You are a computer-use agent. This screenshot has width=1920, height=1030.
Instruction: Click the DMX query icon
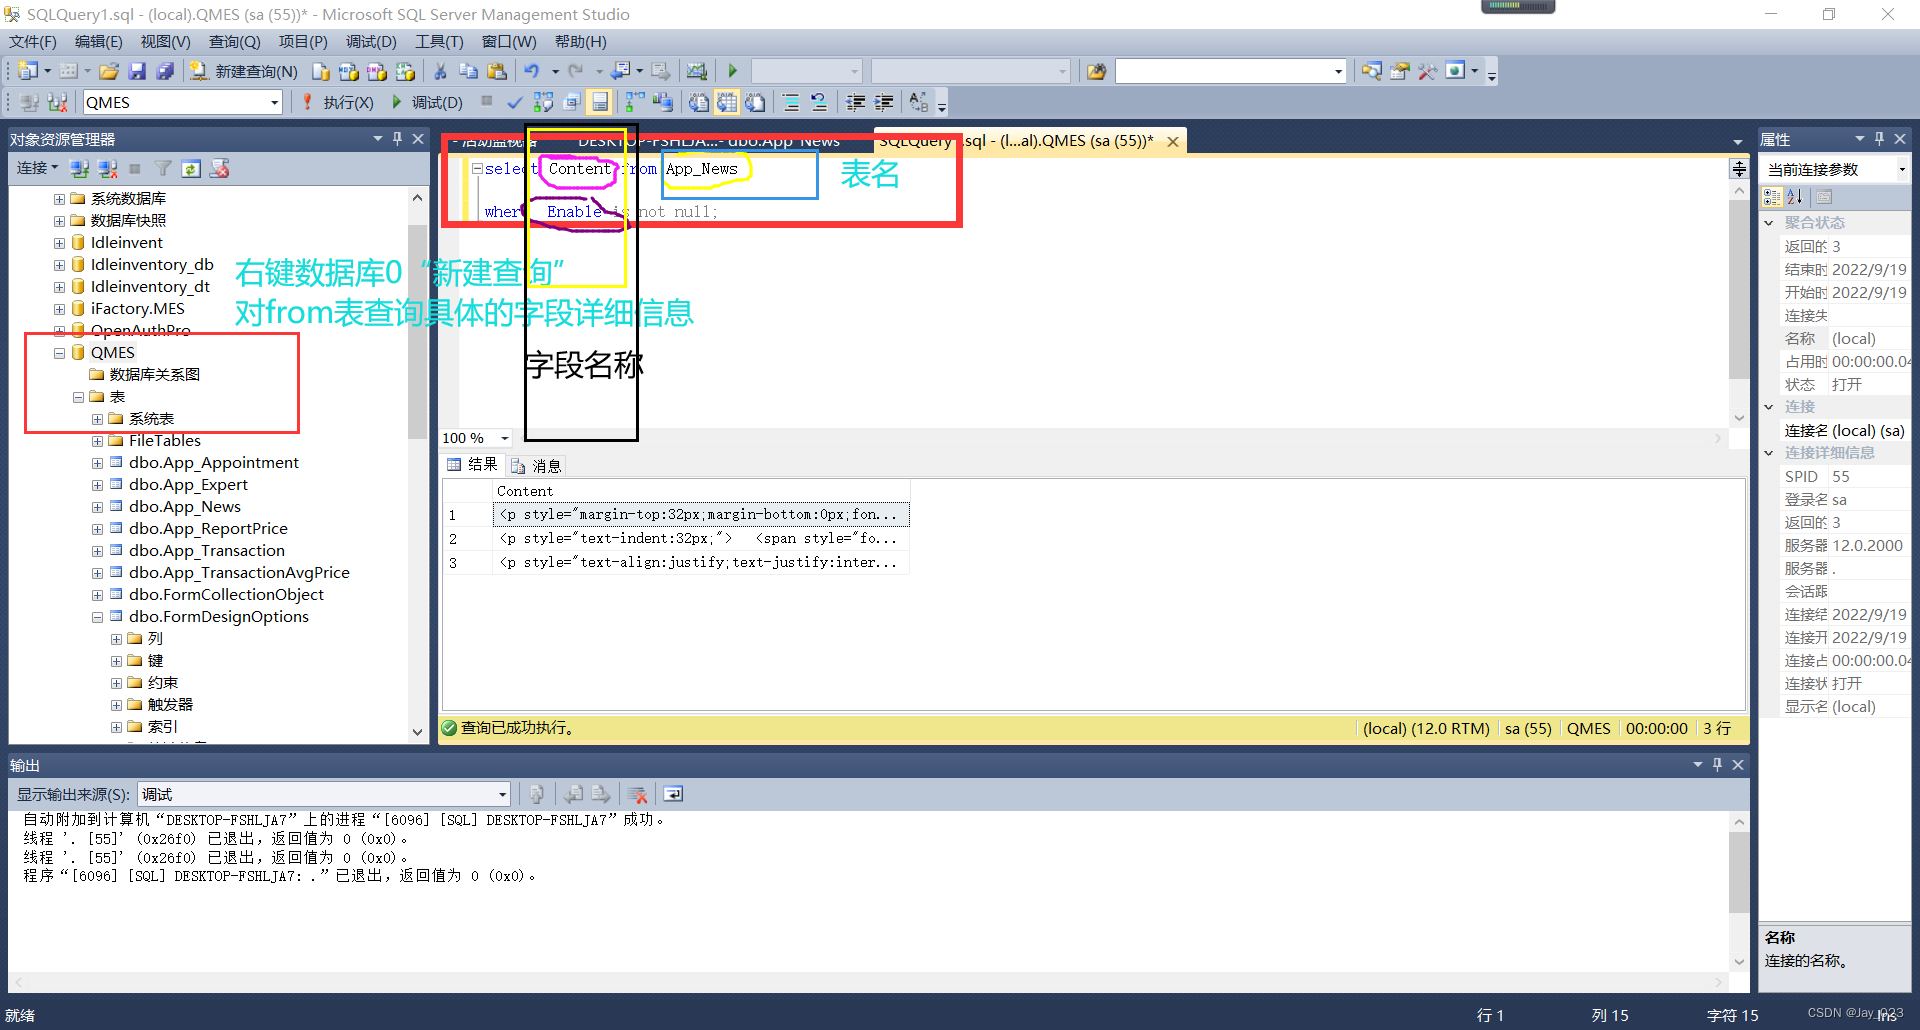376,71
